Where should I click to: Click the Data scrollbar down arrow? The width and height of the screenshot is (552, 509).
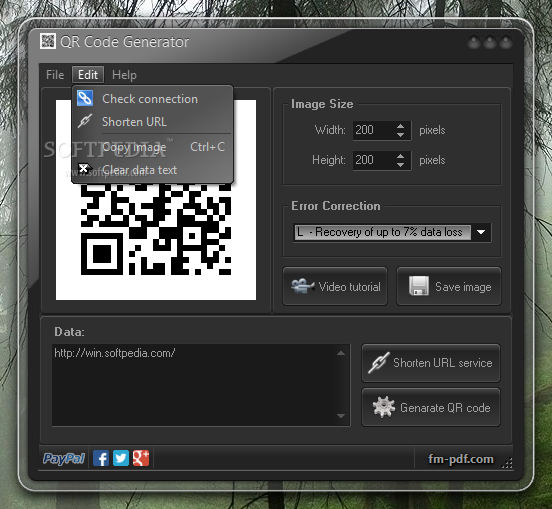341,416
